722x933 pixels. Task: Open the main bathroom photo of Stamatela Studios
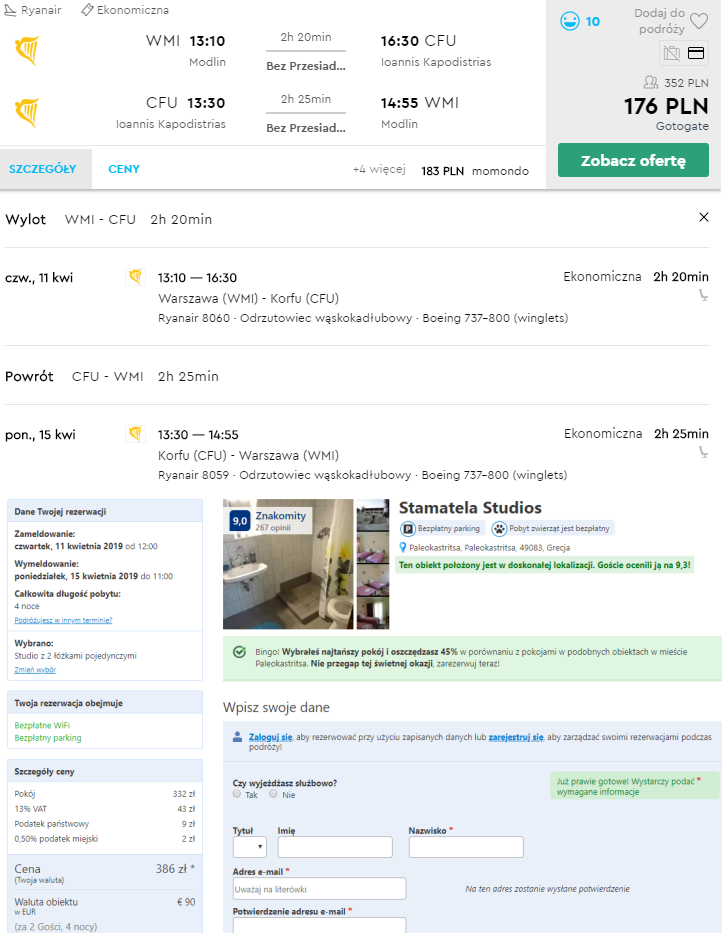click(x=288, y=564)
